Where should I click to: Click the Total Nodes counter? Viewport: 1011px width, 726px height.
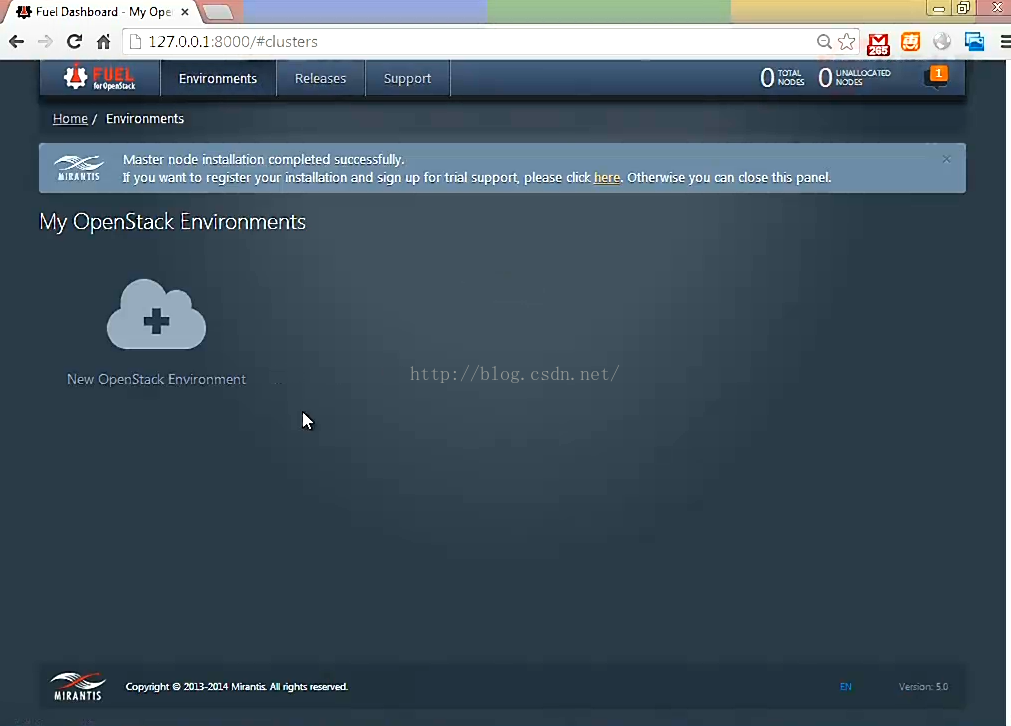(x=782, y=77)
